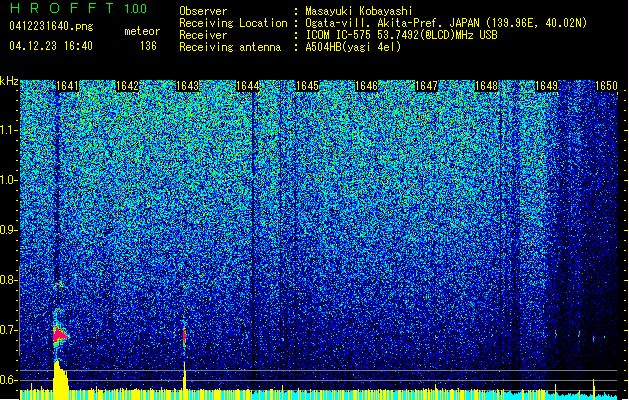Click the 1644 time marker
This screenshot has height=400, width=629.
(248, 86)
